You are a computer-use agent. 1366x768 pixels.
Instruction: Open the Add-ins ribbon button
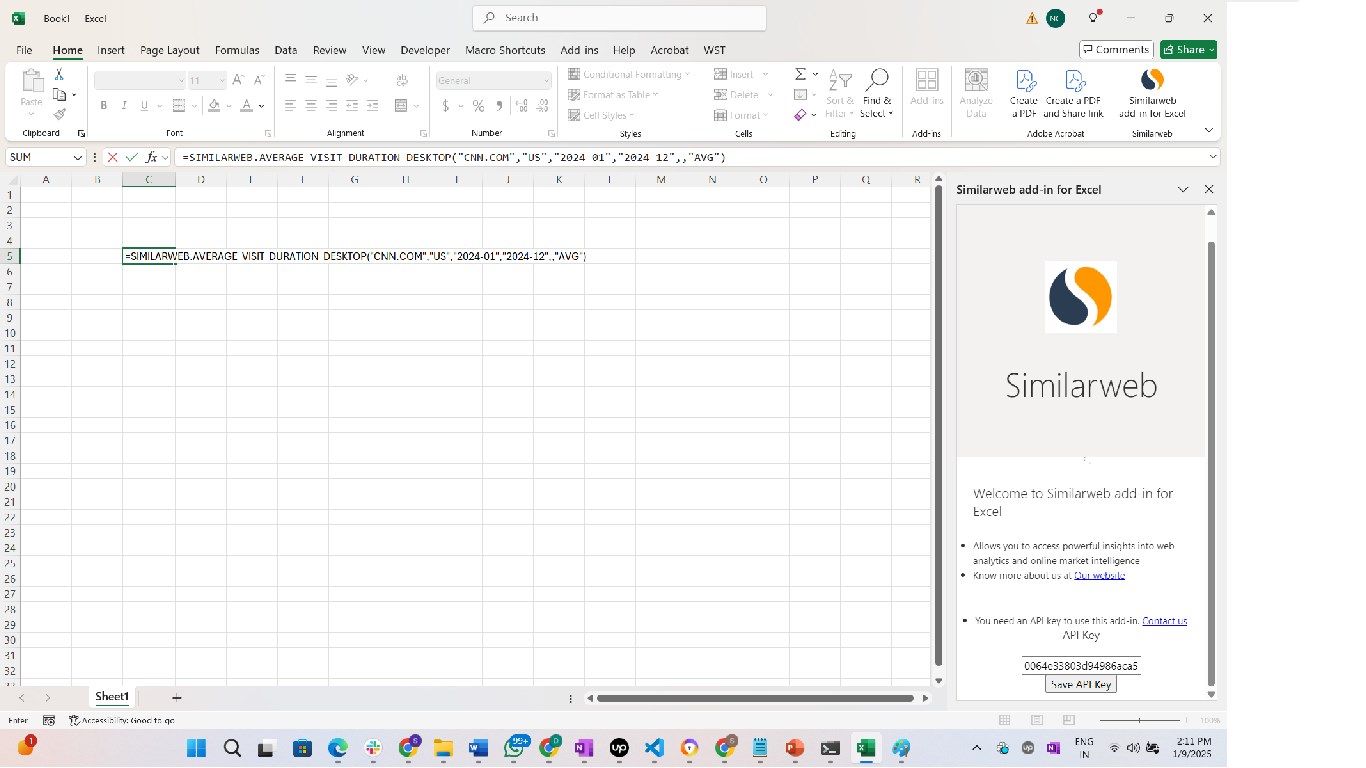pyautogui.click(x=927, y=88)
